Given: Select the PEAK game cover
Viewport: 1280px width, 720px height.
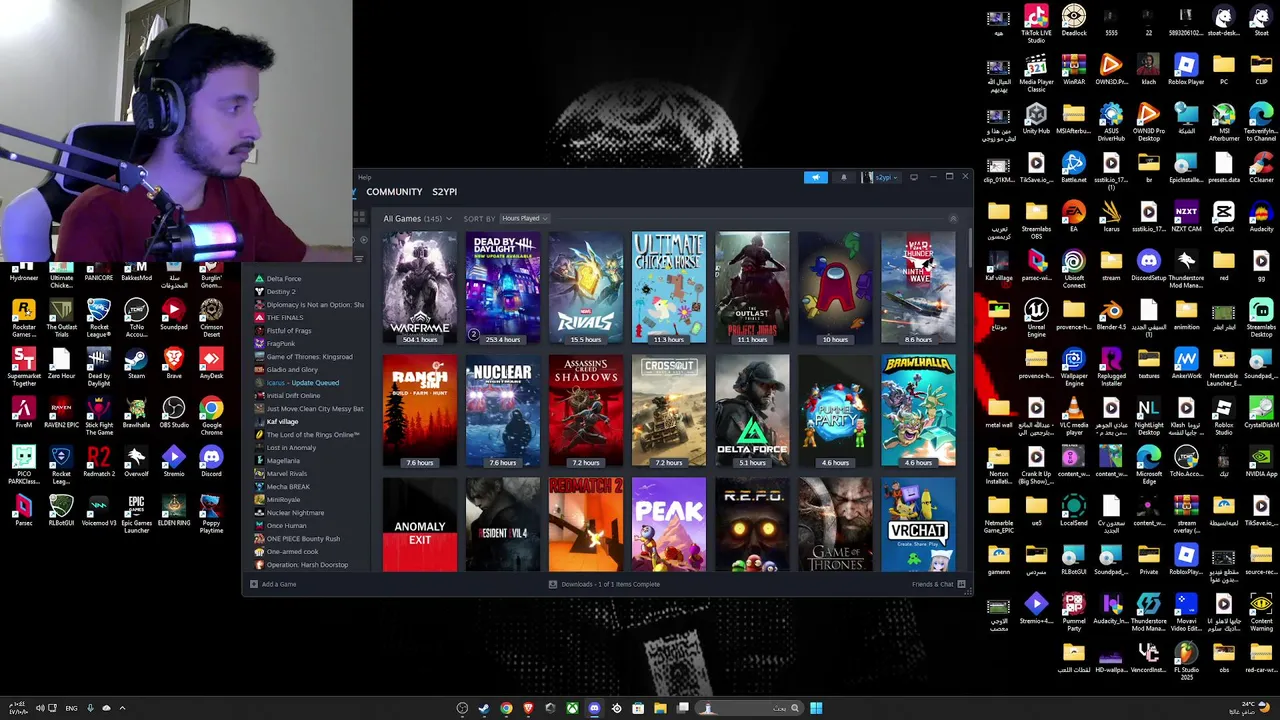Looking at the screenshot, I should (668, 525).
